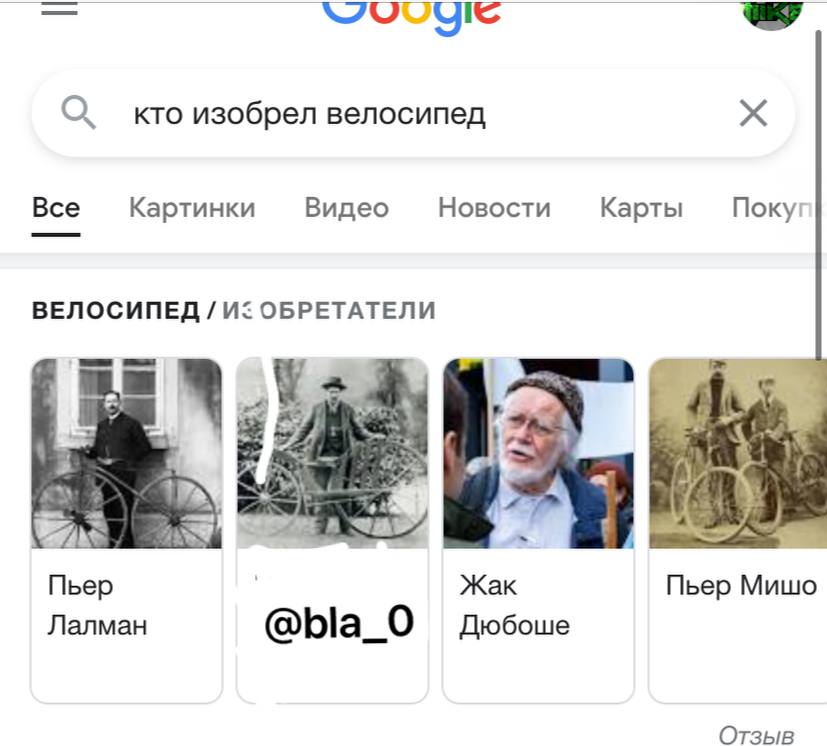The height and width of the screenshot is (746, 827).
Task: Open the Карты tab
Action: click(x=641, y=208)
